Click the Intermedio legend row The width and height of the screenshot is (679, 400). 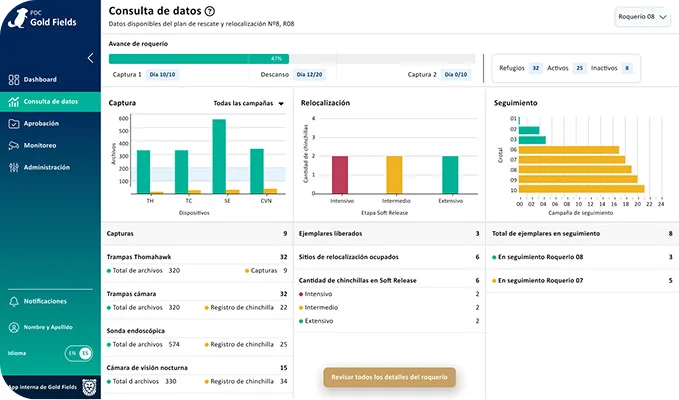(389, 308)
